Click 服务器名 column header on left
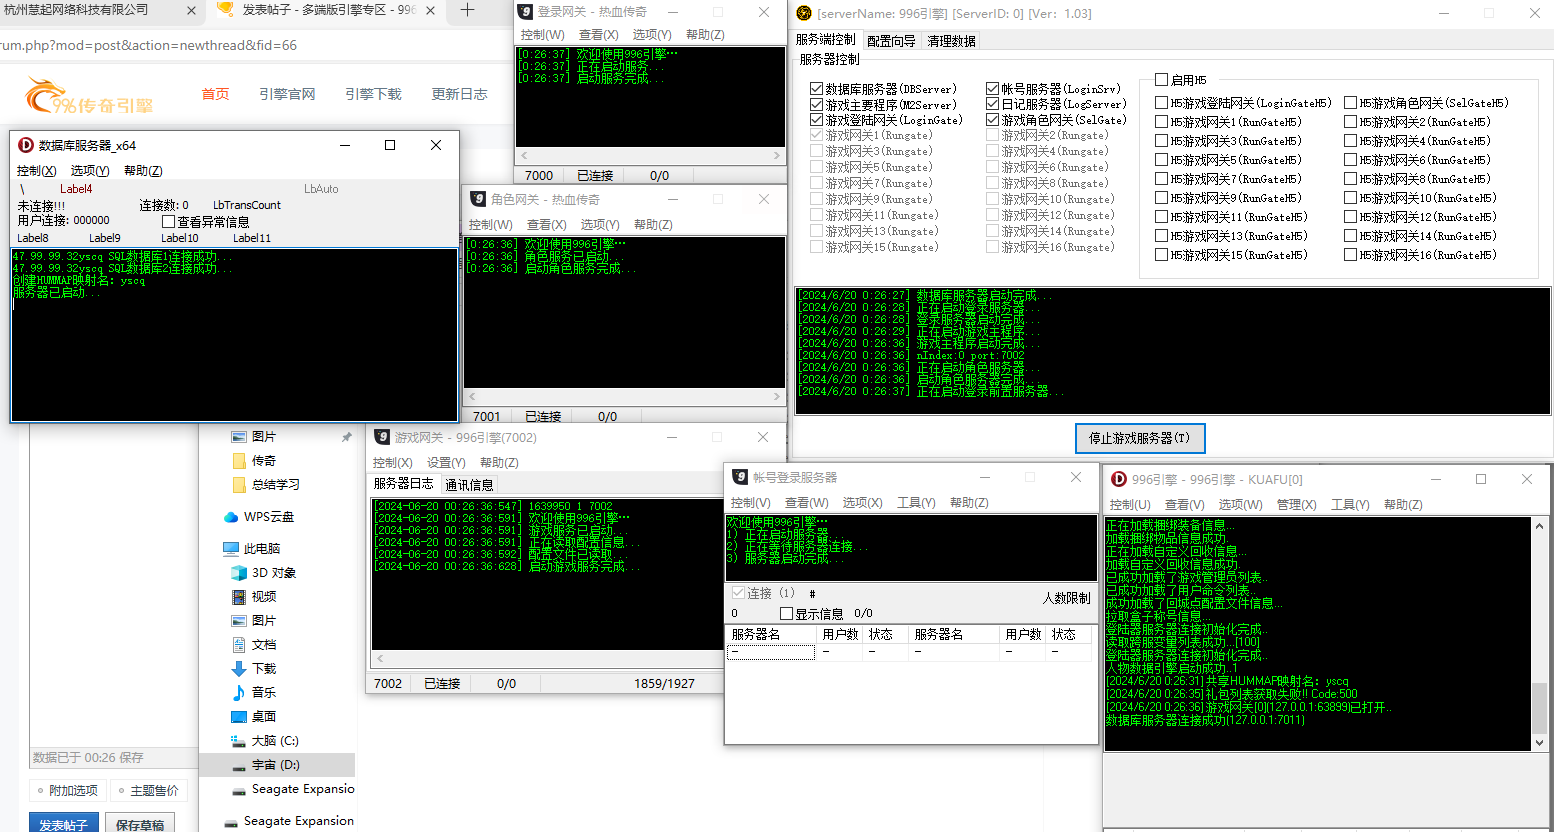This screenshot has width=1554, height=832. 771,634
